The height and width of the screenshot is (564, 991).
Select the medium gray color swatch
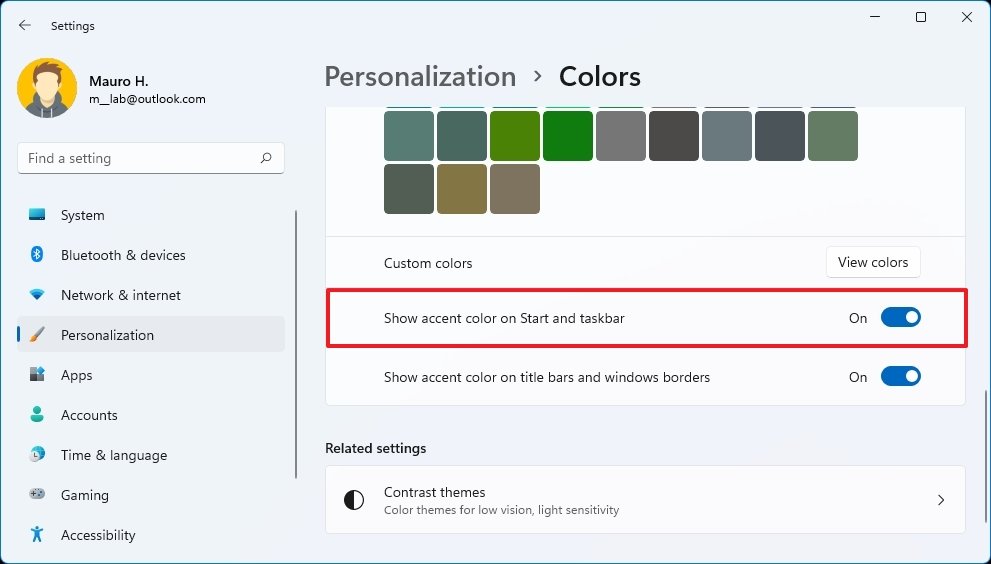[621, 135]
